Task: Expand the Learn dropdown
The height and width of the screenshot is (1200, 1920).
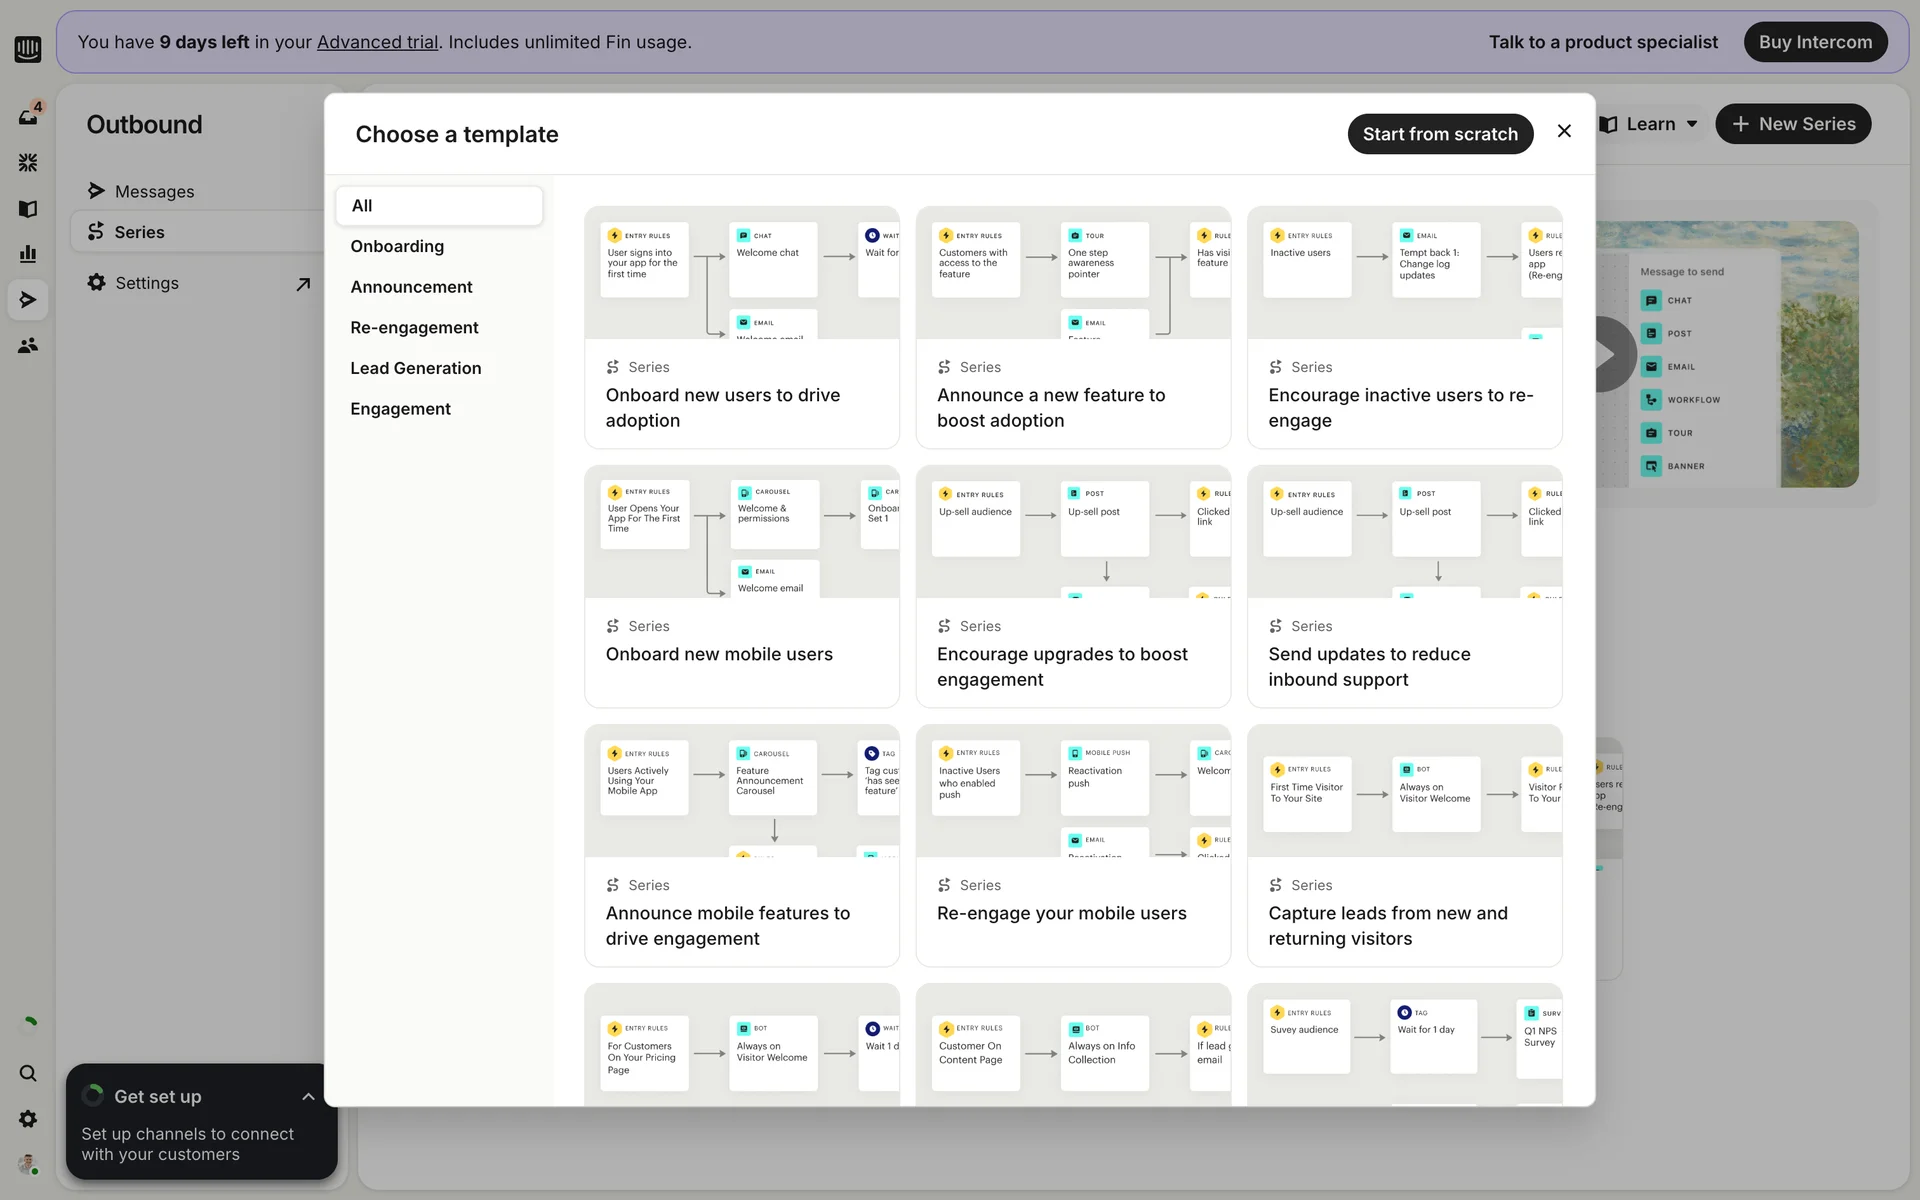Action: 1649,124
